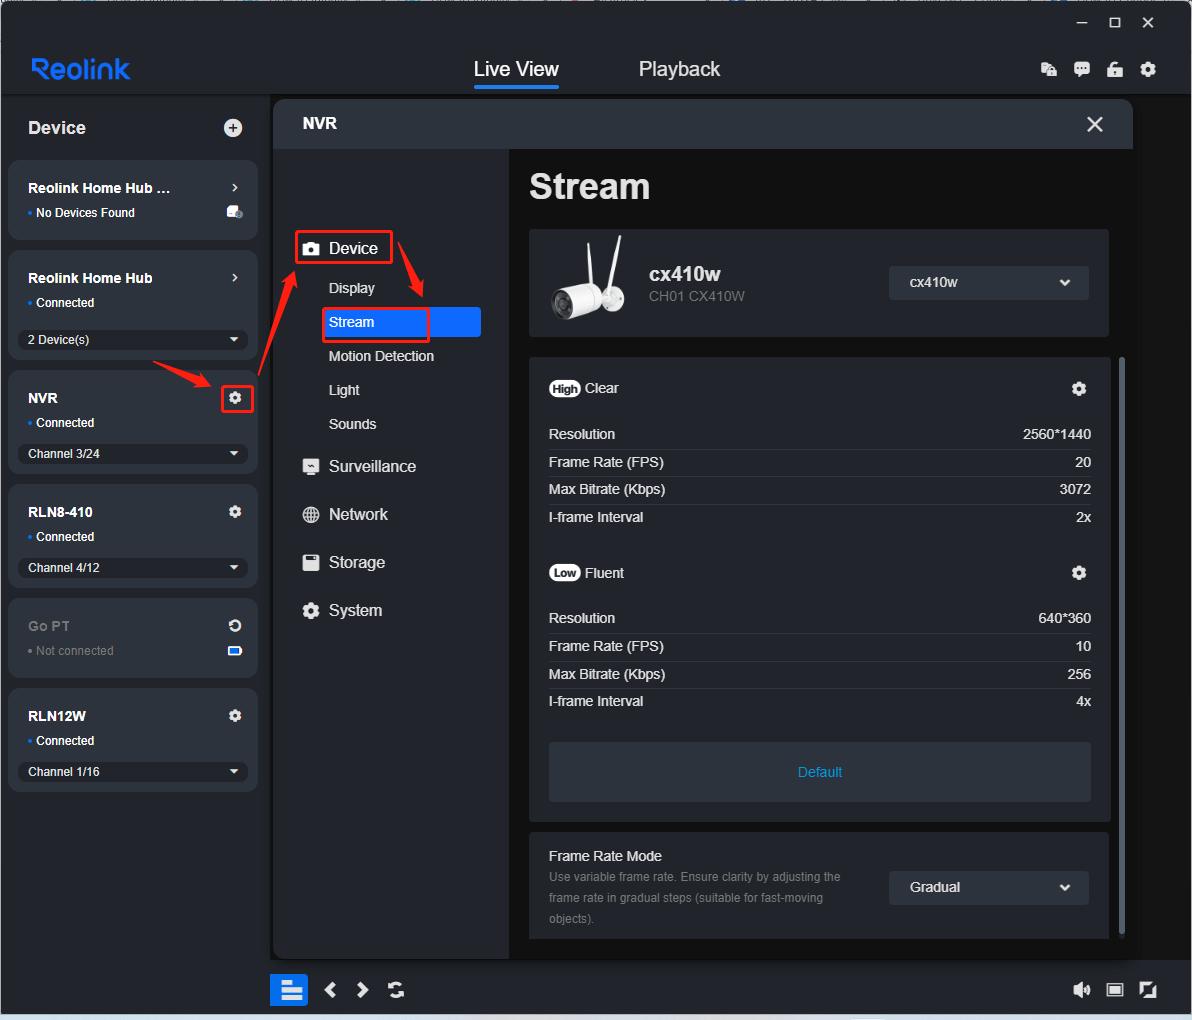The width and height of the screenshot is (1192, 1020).
Task: Click the 2560*1440 resolution value
Action: (x=1057, y=434)
